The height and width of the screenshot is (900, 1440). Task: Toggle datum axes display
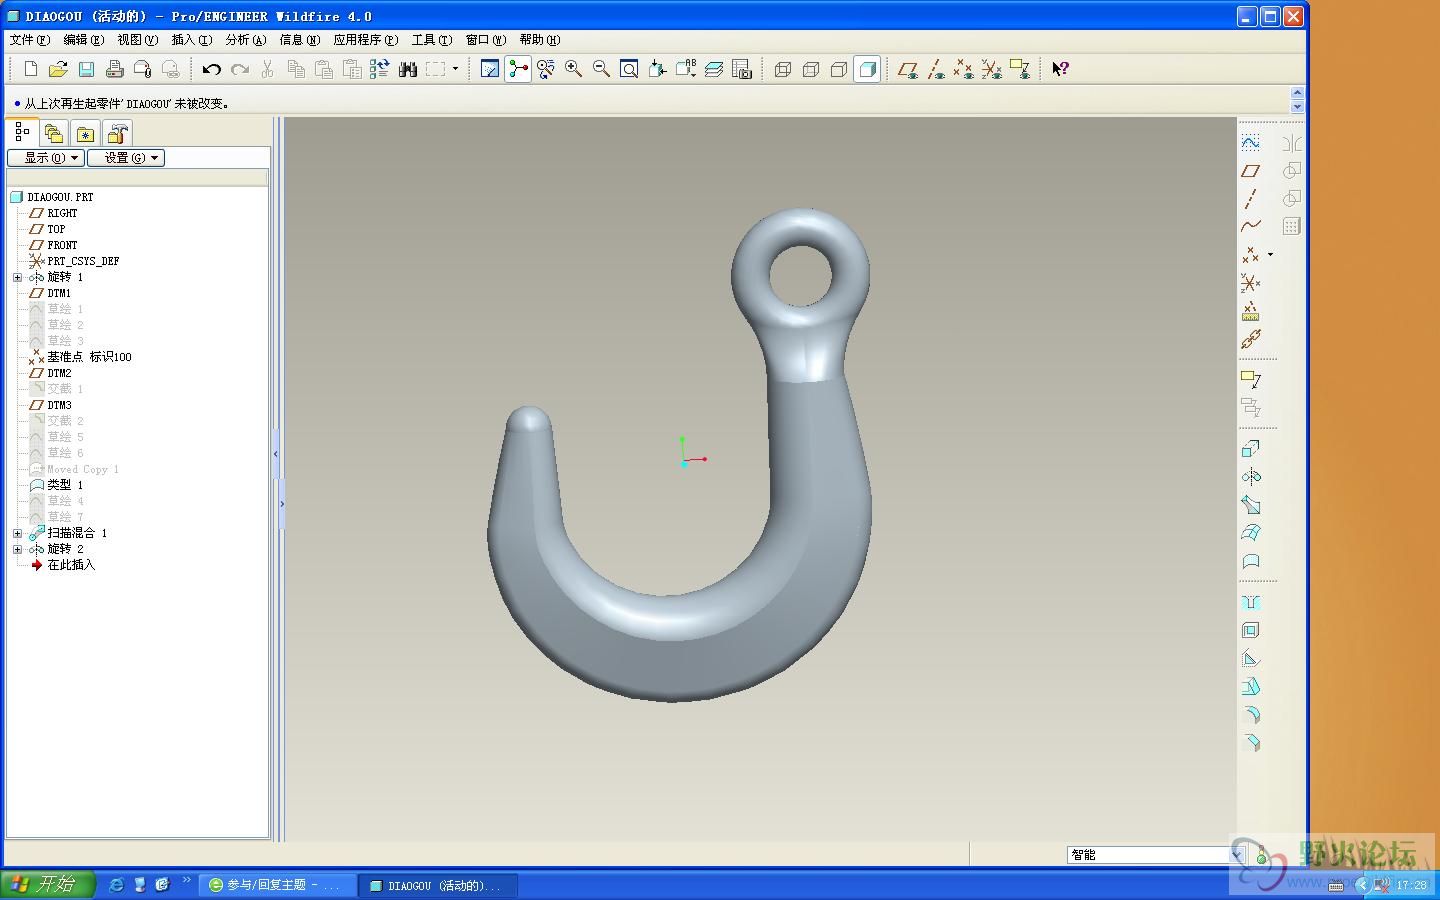[936, 69]
